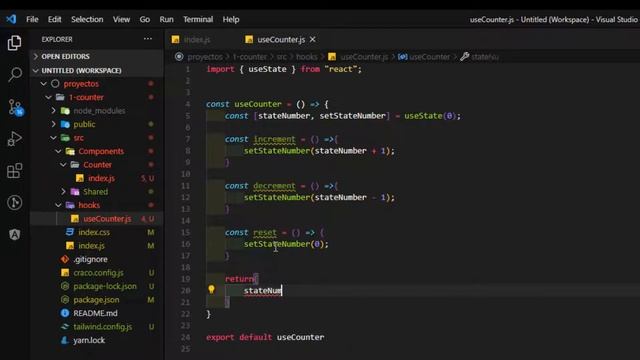Open the Explorer view in activity bar
This screenshot has height=360, width=640.
tap(15, 43)
